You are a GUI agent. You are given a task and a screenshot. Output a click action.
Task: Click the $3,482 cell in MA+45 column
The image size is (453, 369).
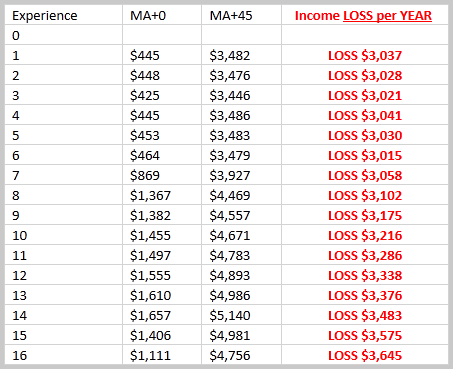click(241, 55)
